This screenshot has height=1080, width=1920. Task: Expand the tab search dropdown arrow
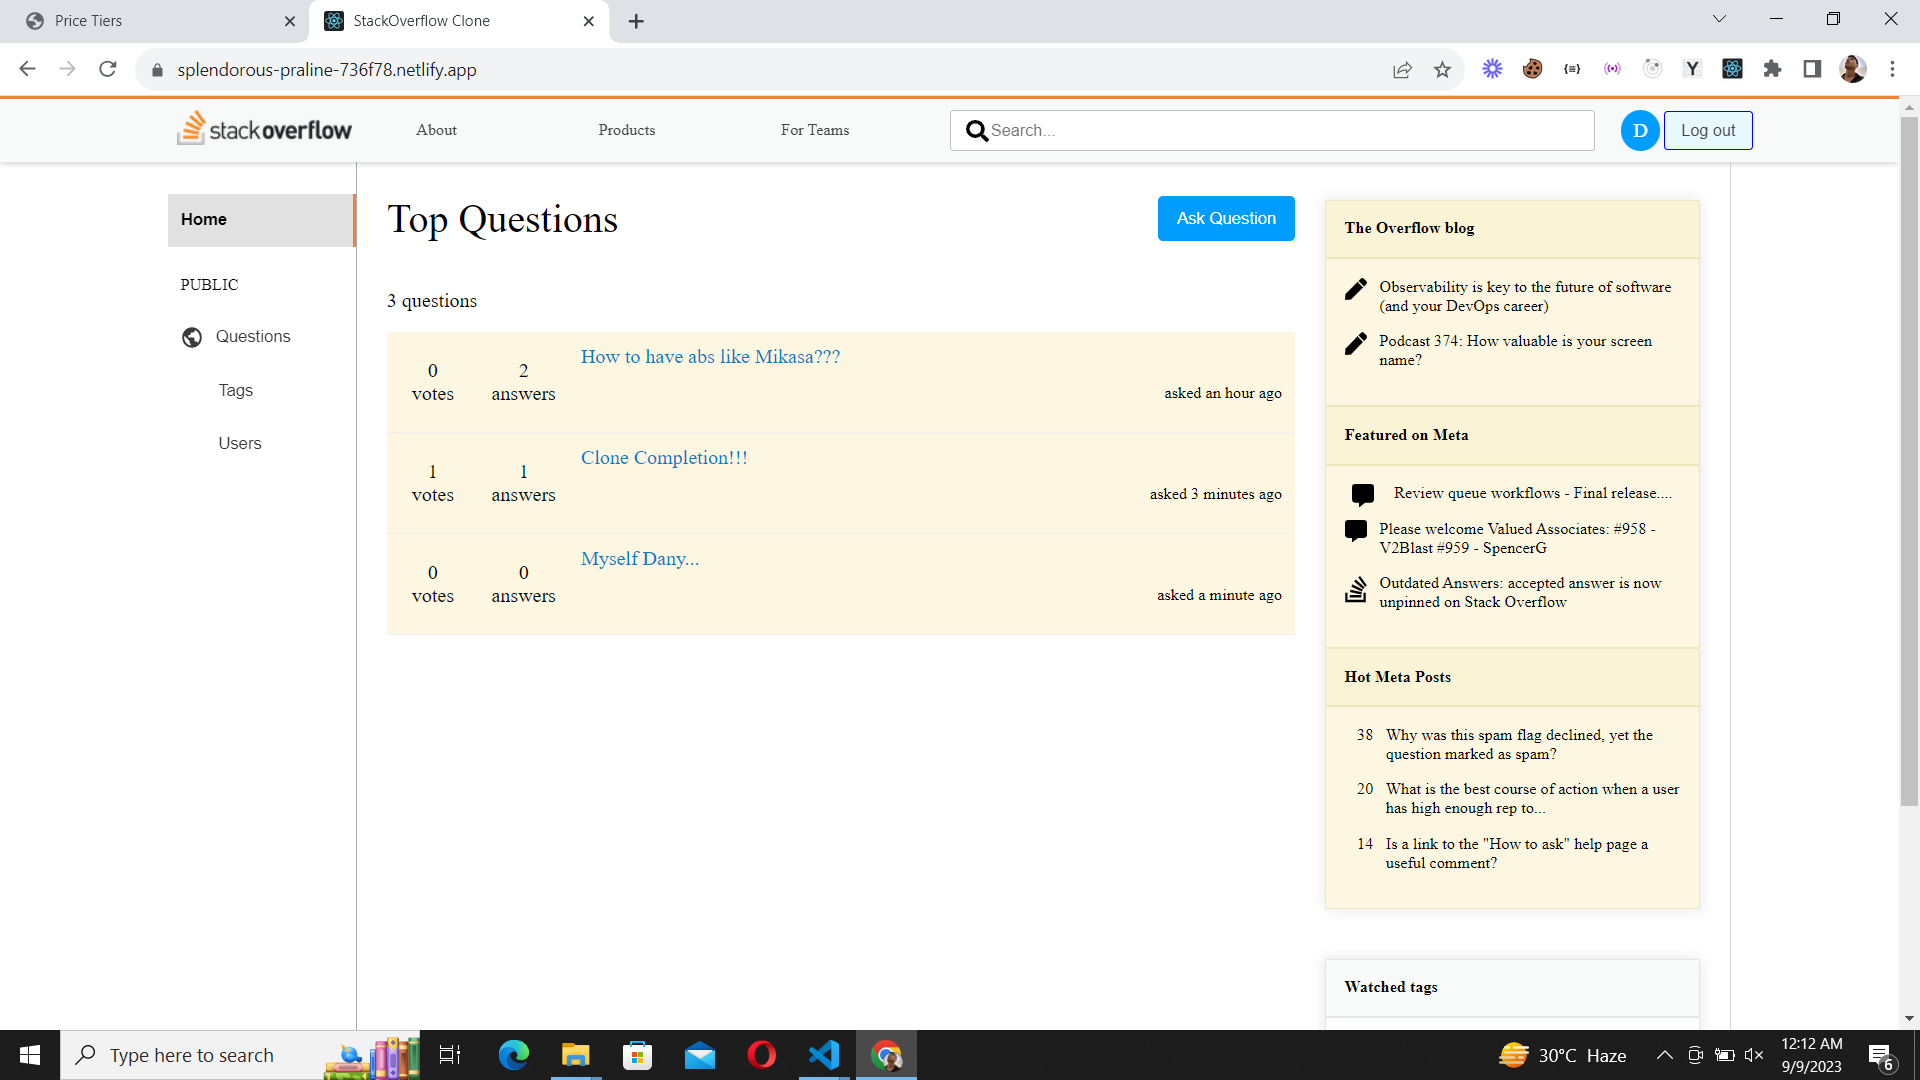tap(1719, 19)
